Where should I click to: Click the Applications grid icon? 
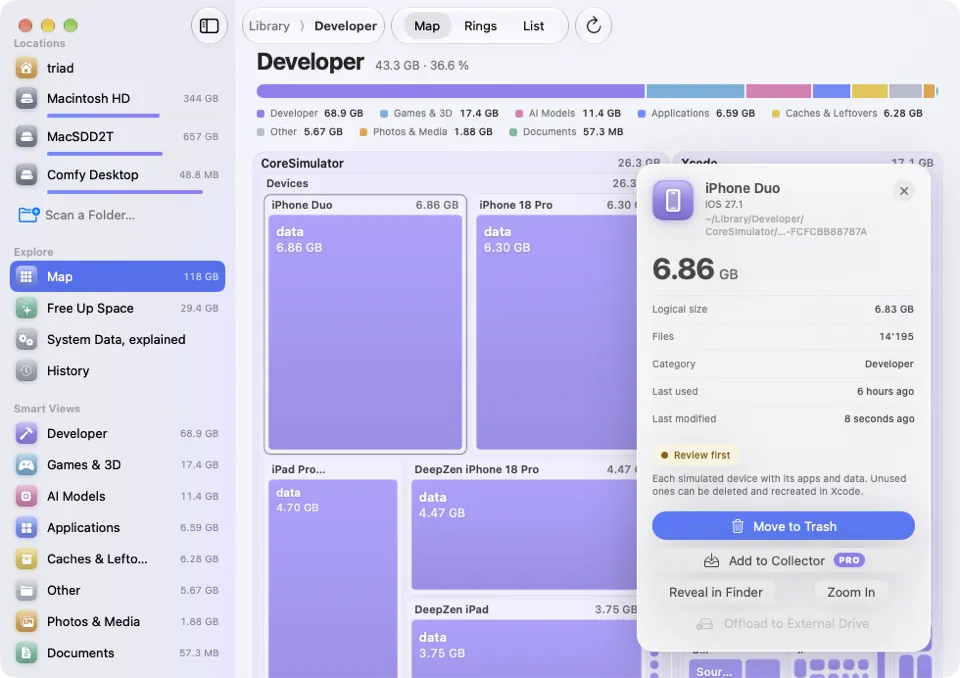pos(26,527)
